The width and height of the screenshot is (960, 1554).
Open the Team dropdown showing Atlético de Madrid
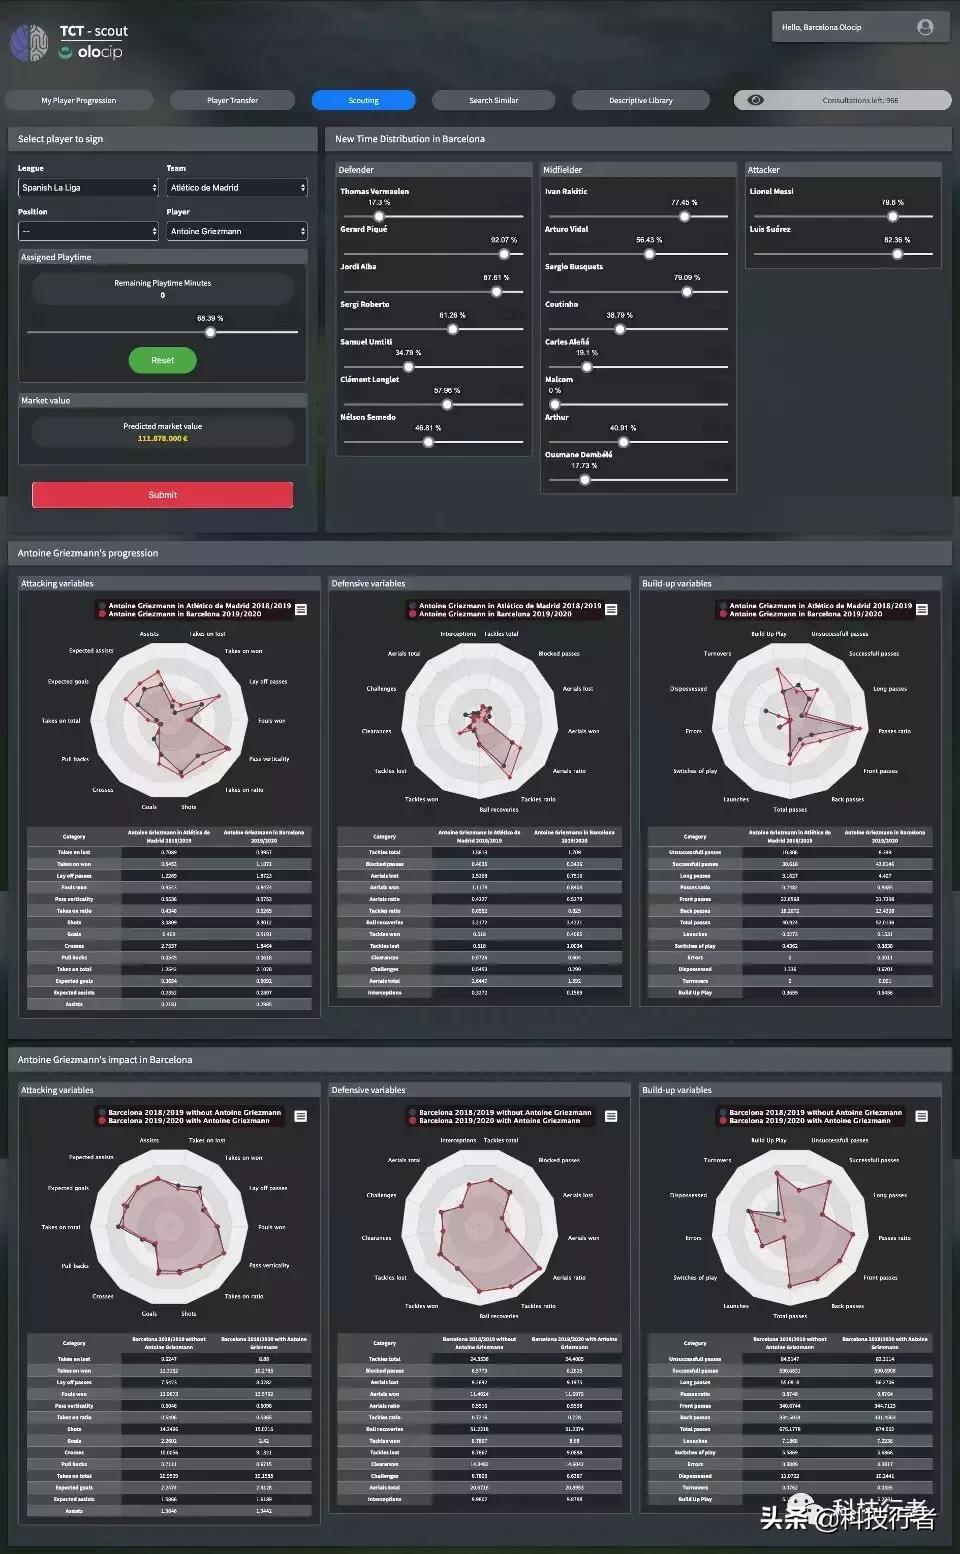pos(237,187)
